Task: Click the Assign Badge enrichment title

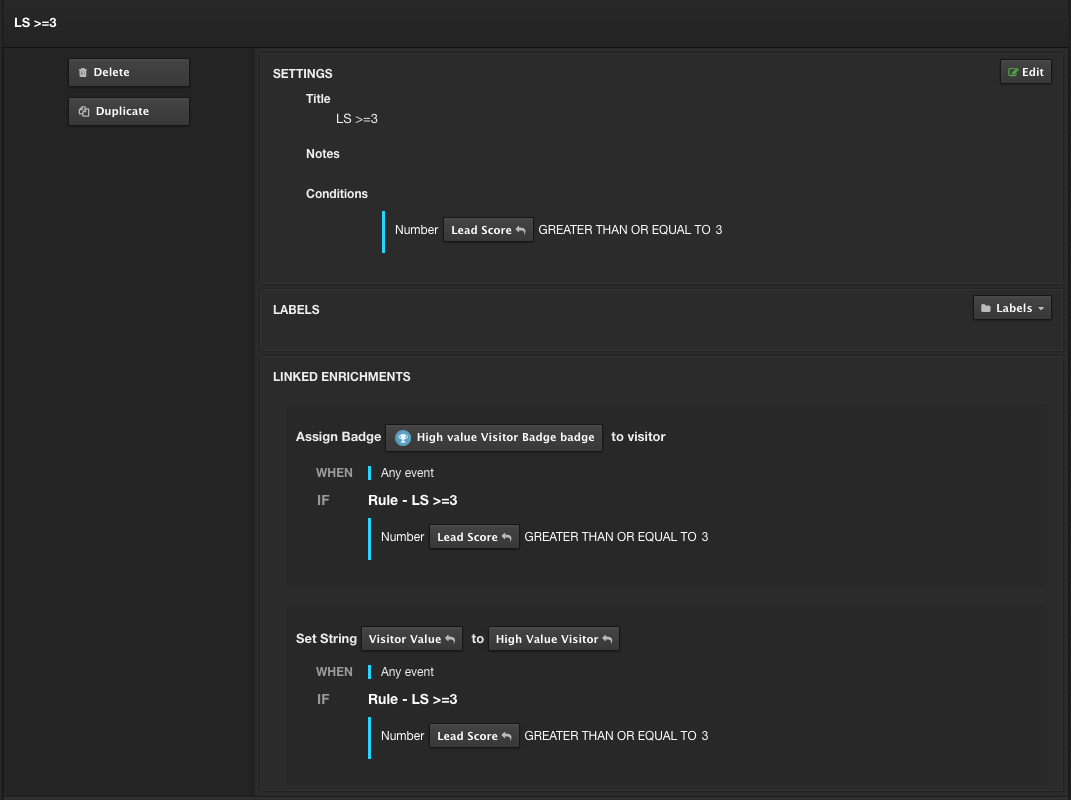Action: coord(338,437)
